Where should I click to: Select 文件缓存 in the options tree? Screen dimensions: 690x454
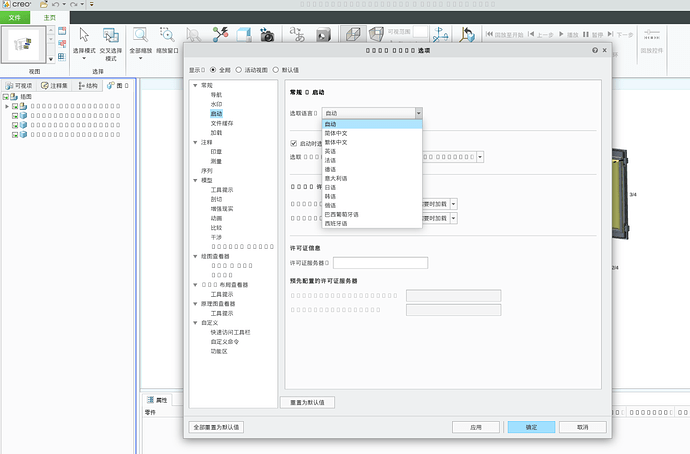coord(222,122)
